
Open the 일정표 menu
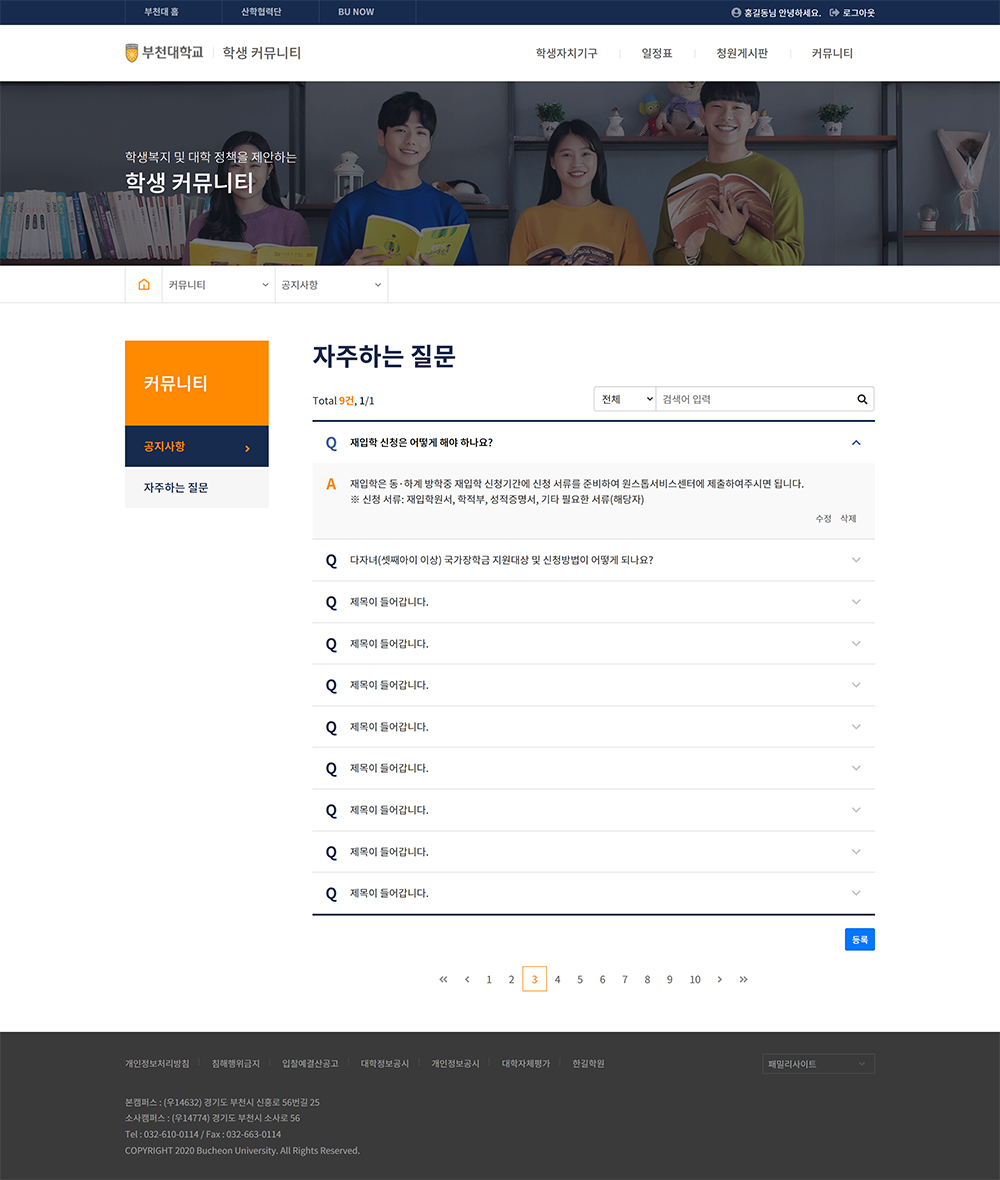pyautogui.click(x=657, y=53)
